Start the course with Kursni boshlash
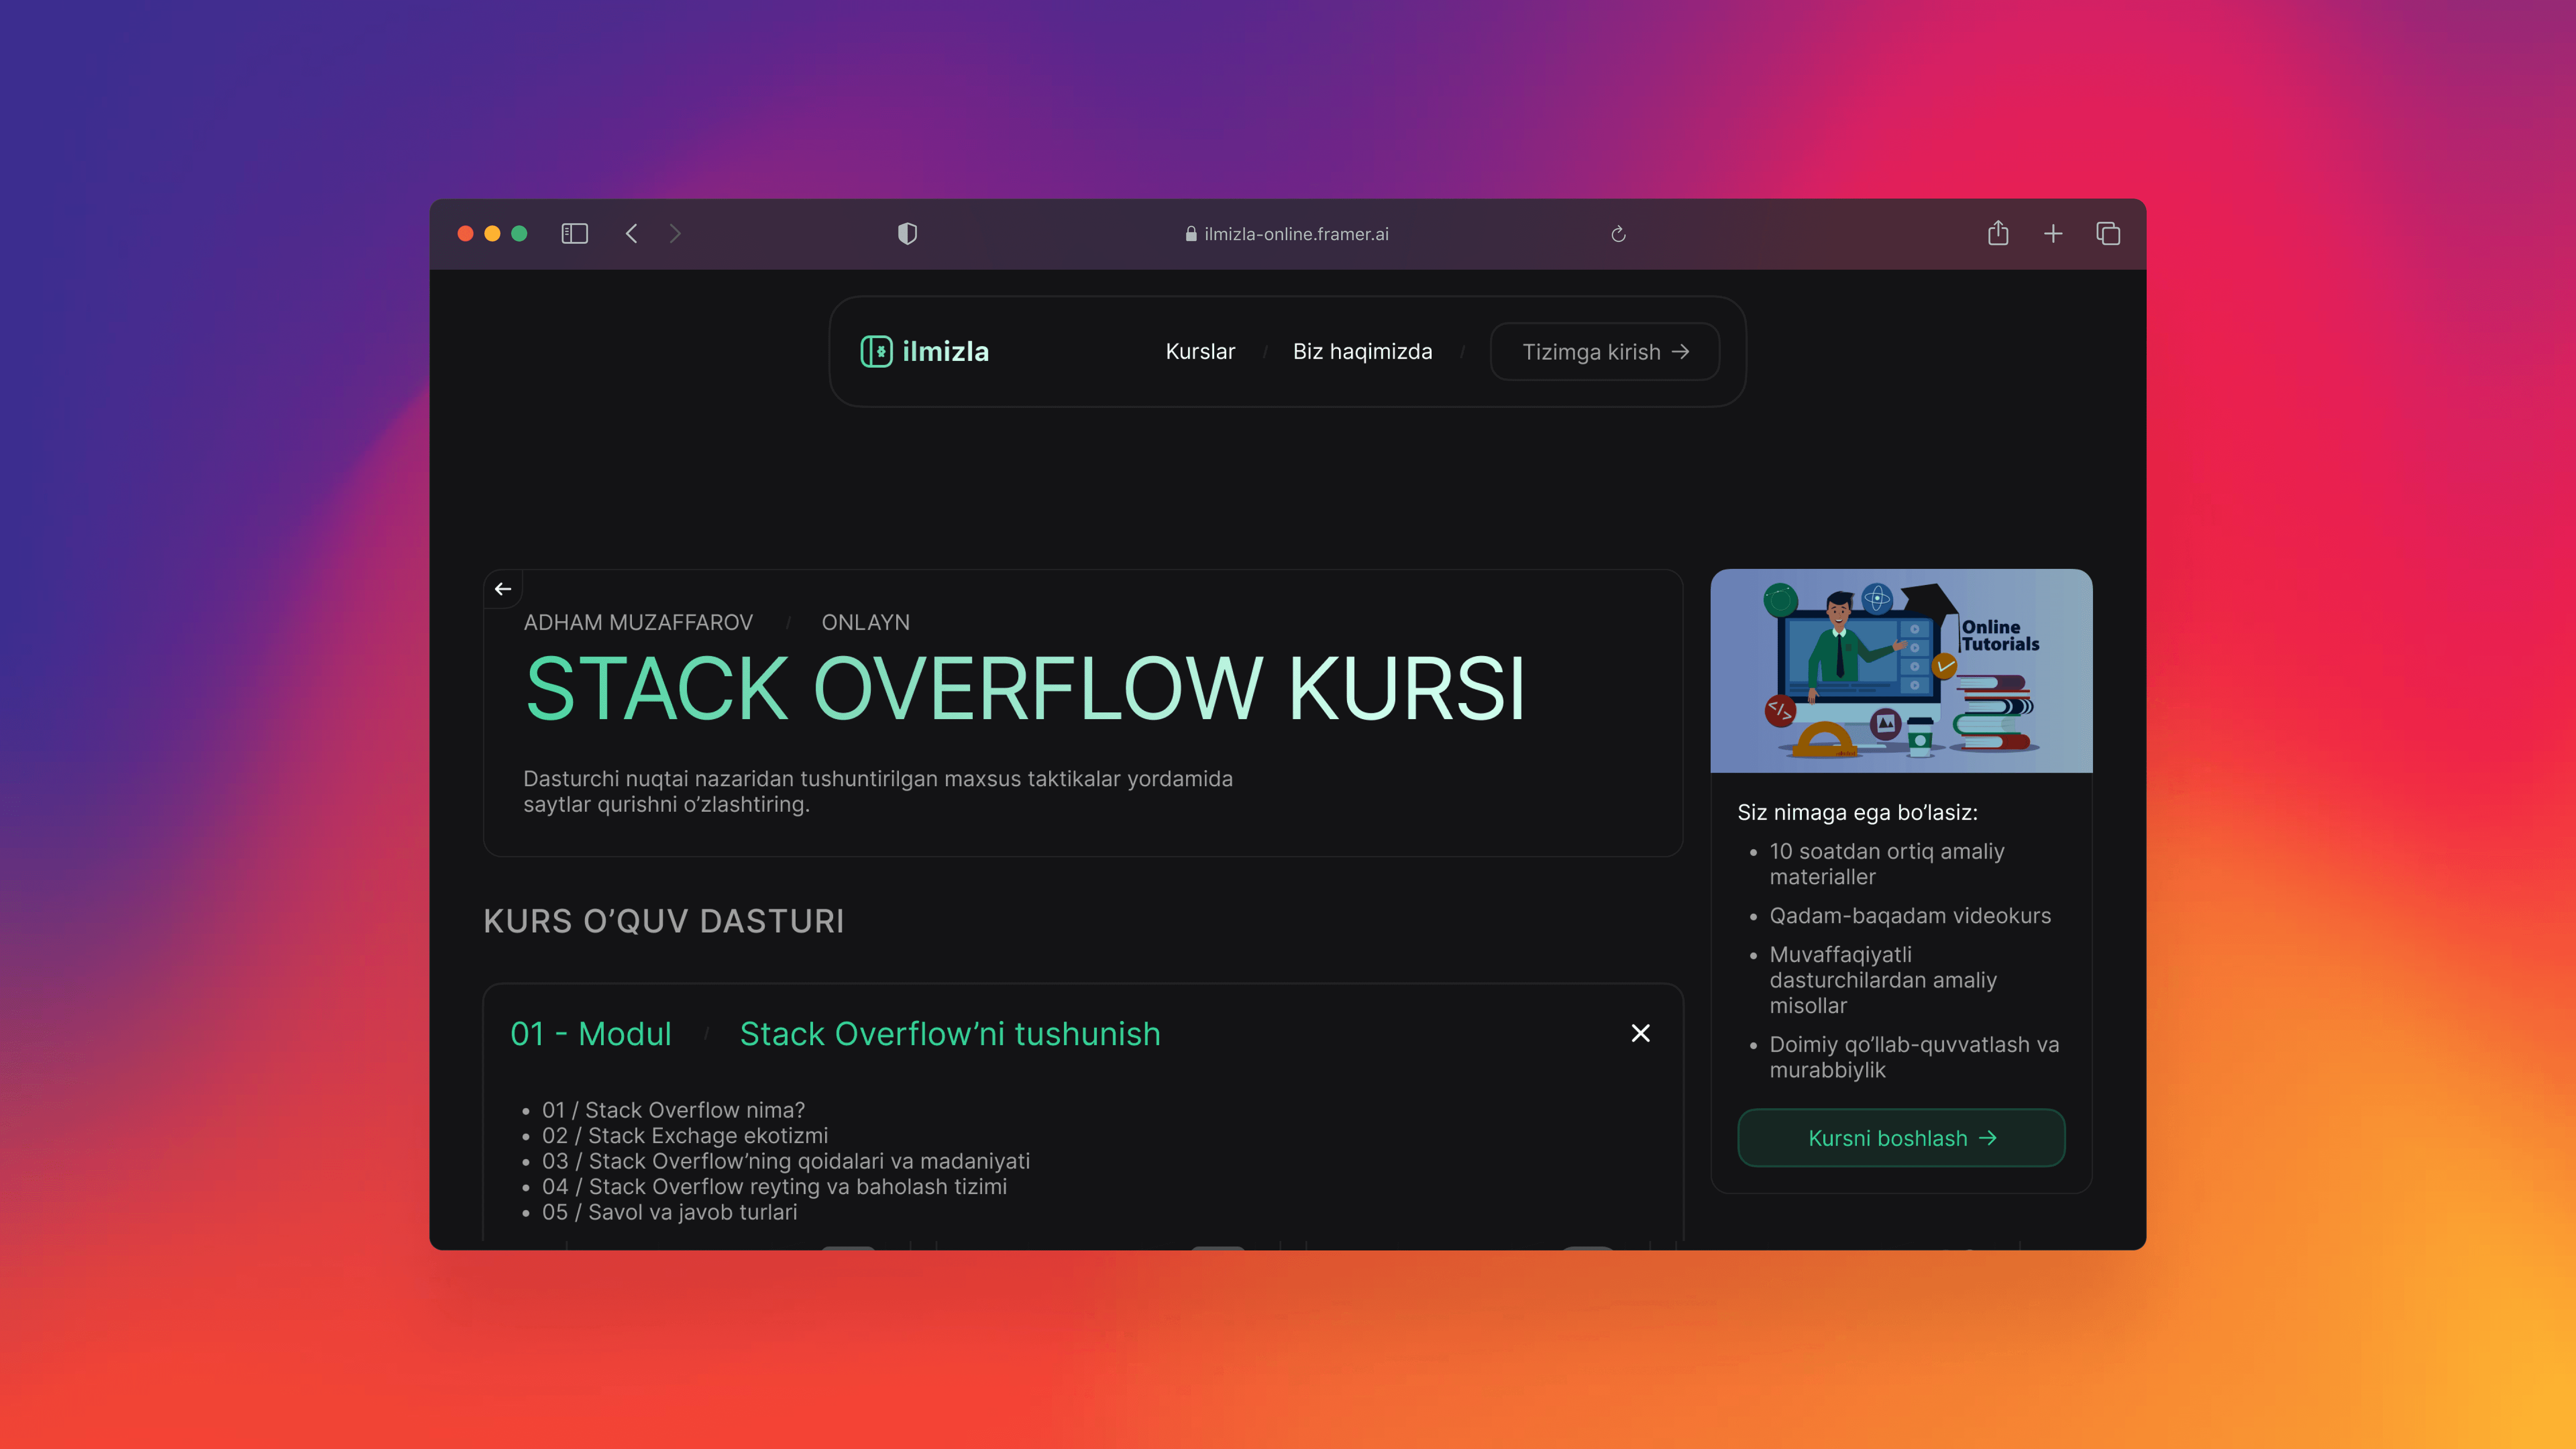 coord(1901,1138)
